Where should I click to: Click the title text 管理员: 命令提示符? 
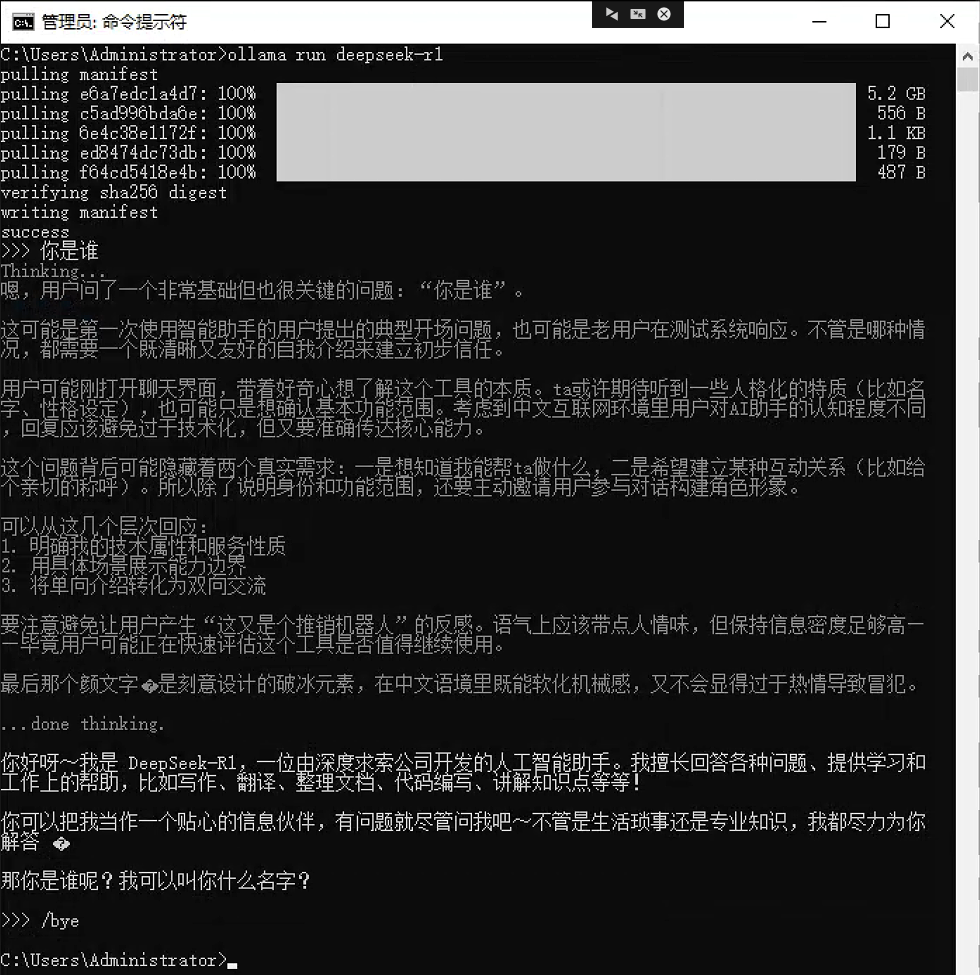coord(114,22)
